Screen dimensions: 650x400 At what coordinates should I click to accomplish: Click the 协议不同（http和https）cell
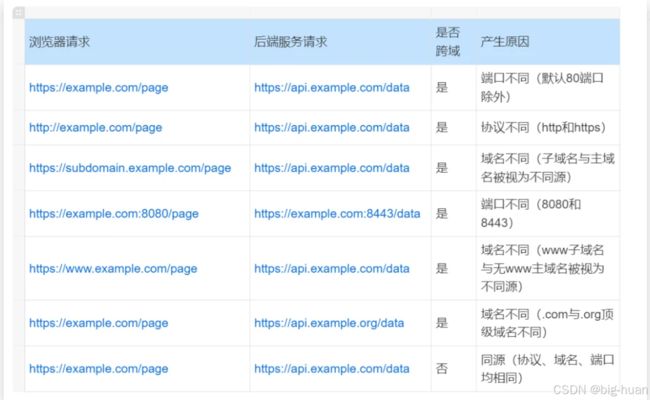pyautogui.click(x=548, y=128)
